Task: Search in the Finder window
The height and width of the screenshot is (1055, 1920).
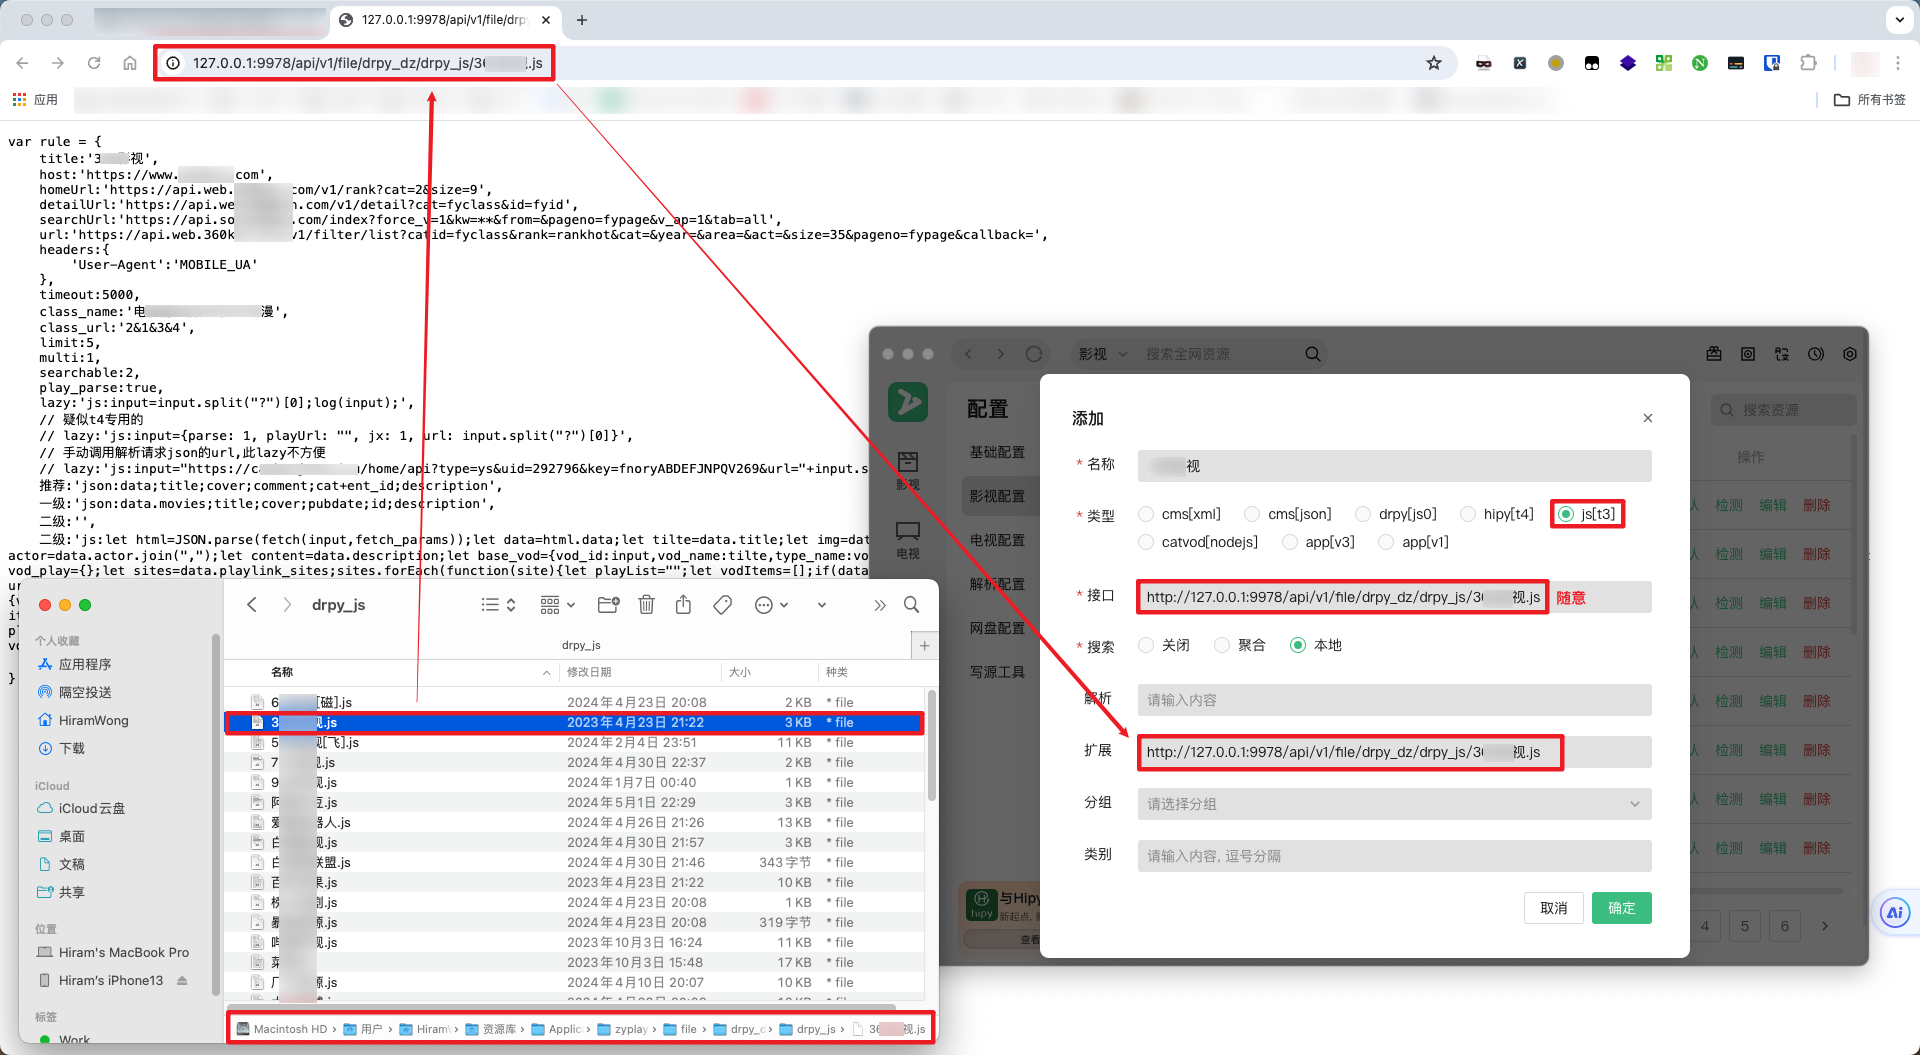Action: 912,605
